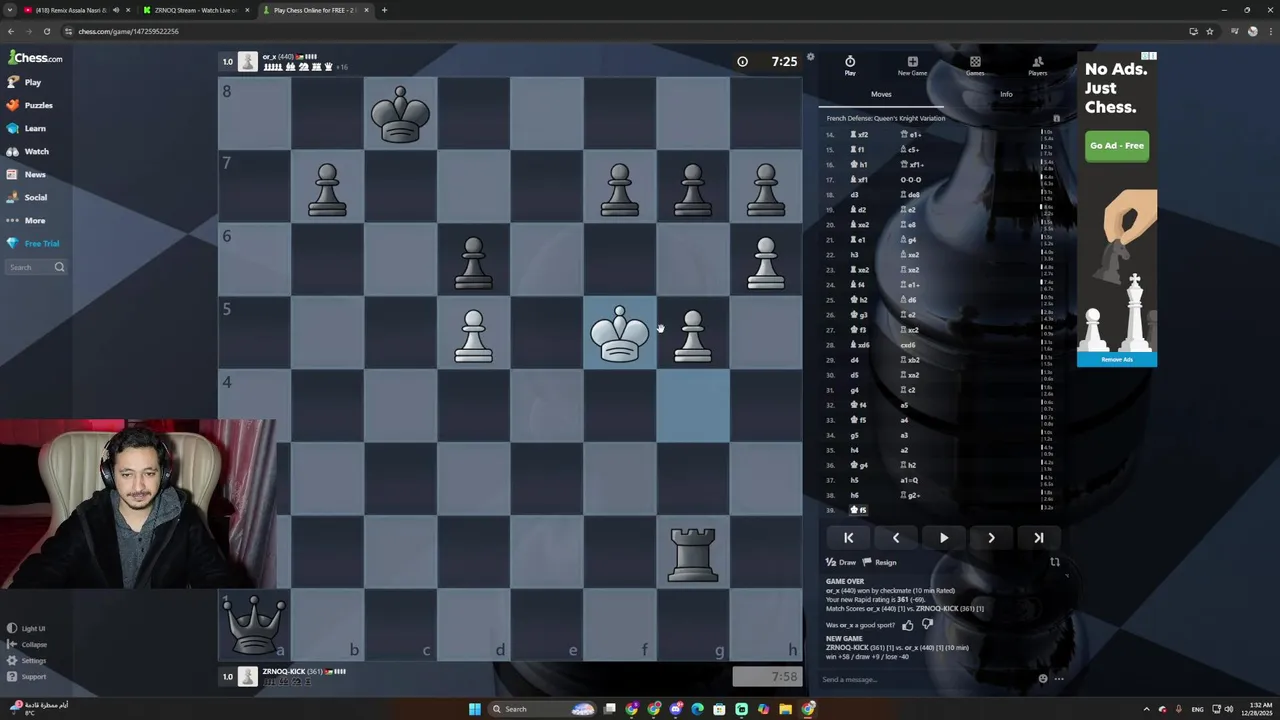Offer a Draw
The height and width of the screenshot is (720, 1280).
tap(841, 562)
